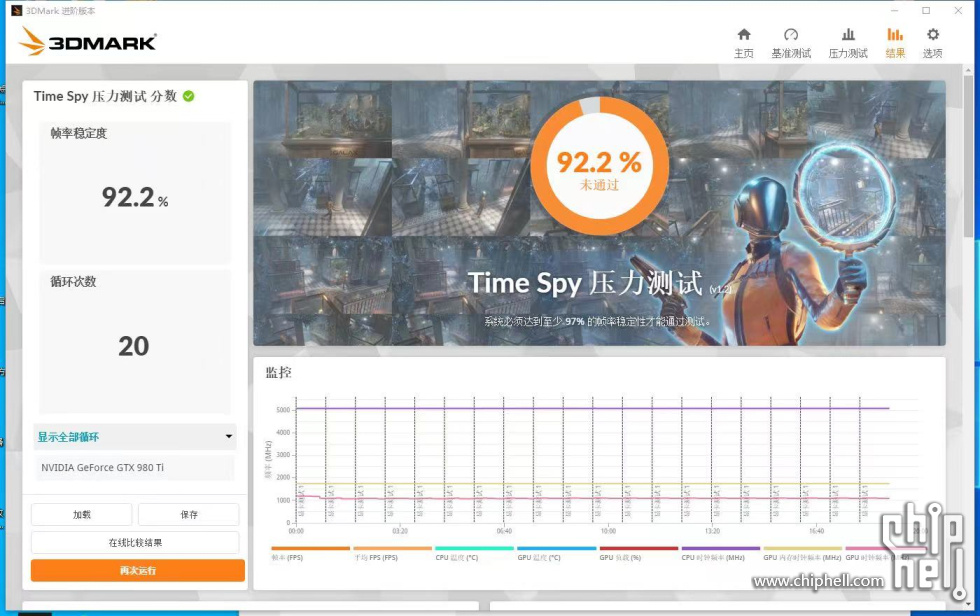The image size is (980, 616).
Task: Toggle the GPU 温度 (°C) legend item
Action: tap(539, 557)
